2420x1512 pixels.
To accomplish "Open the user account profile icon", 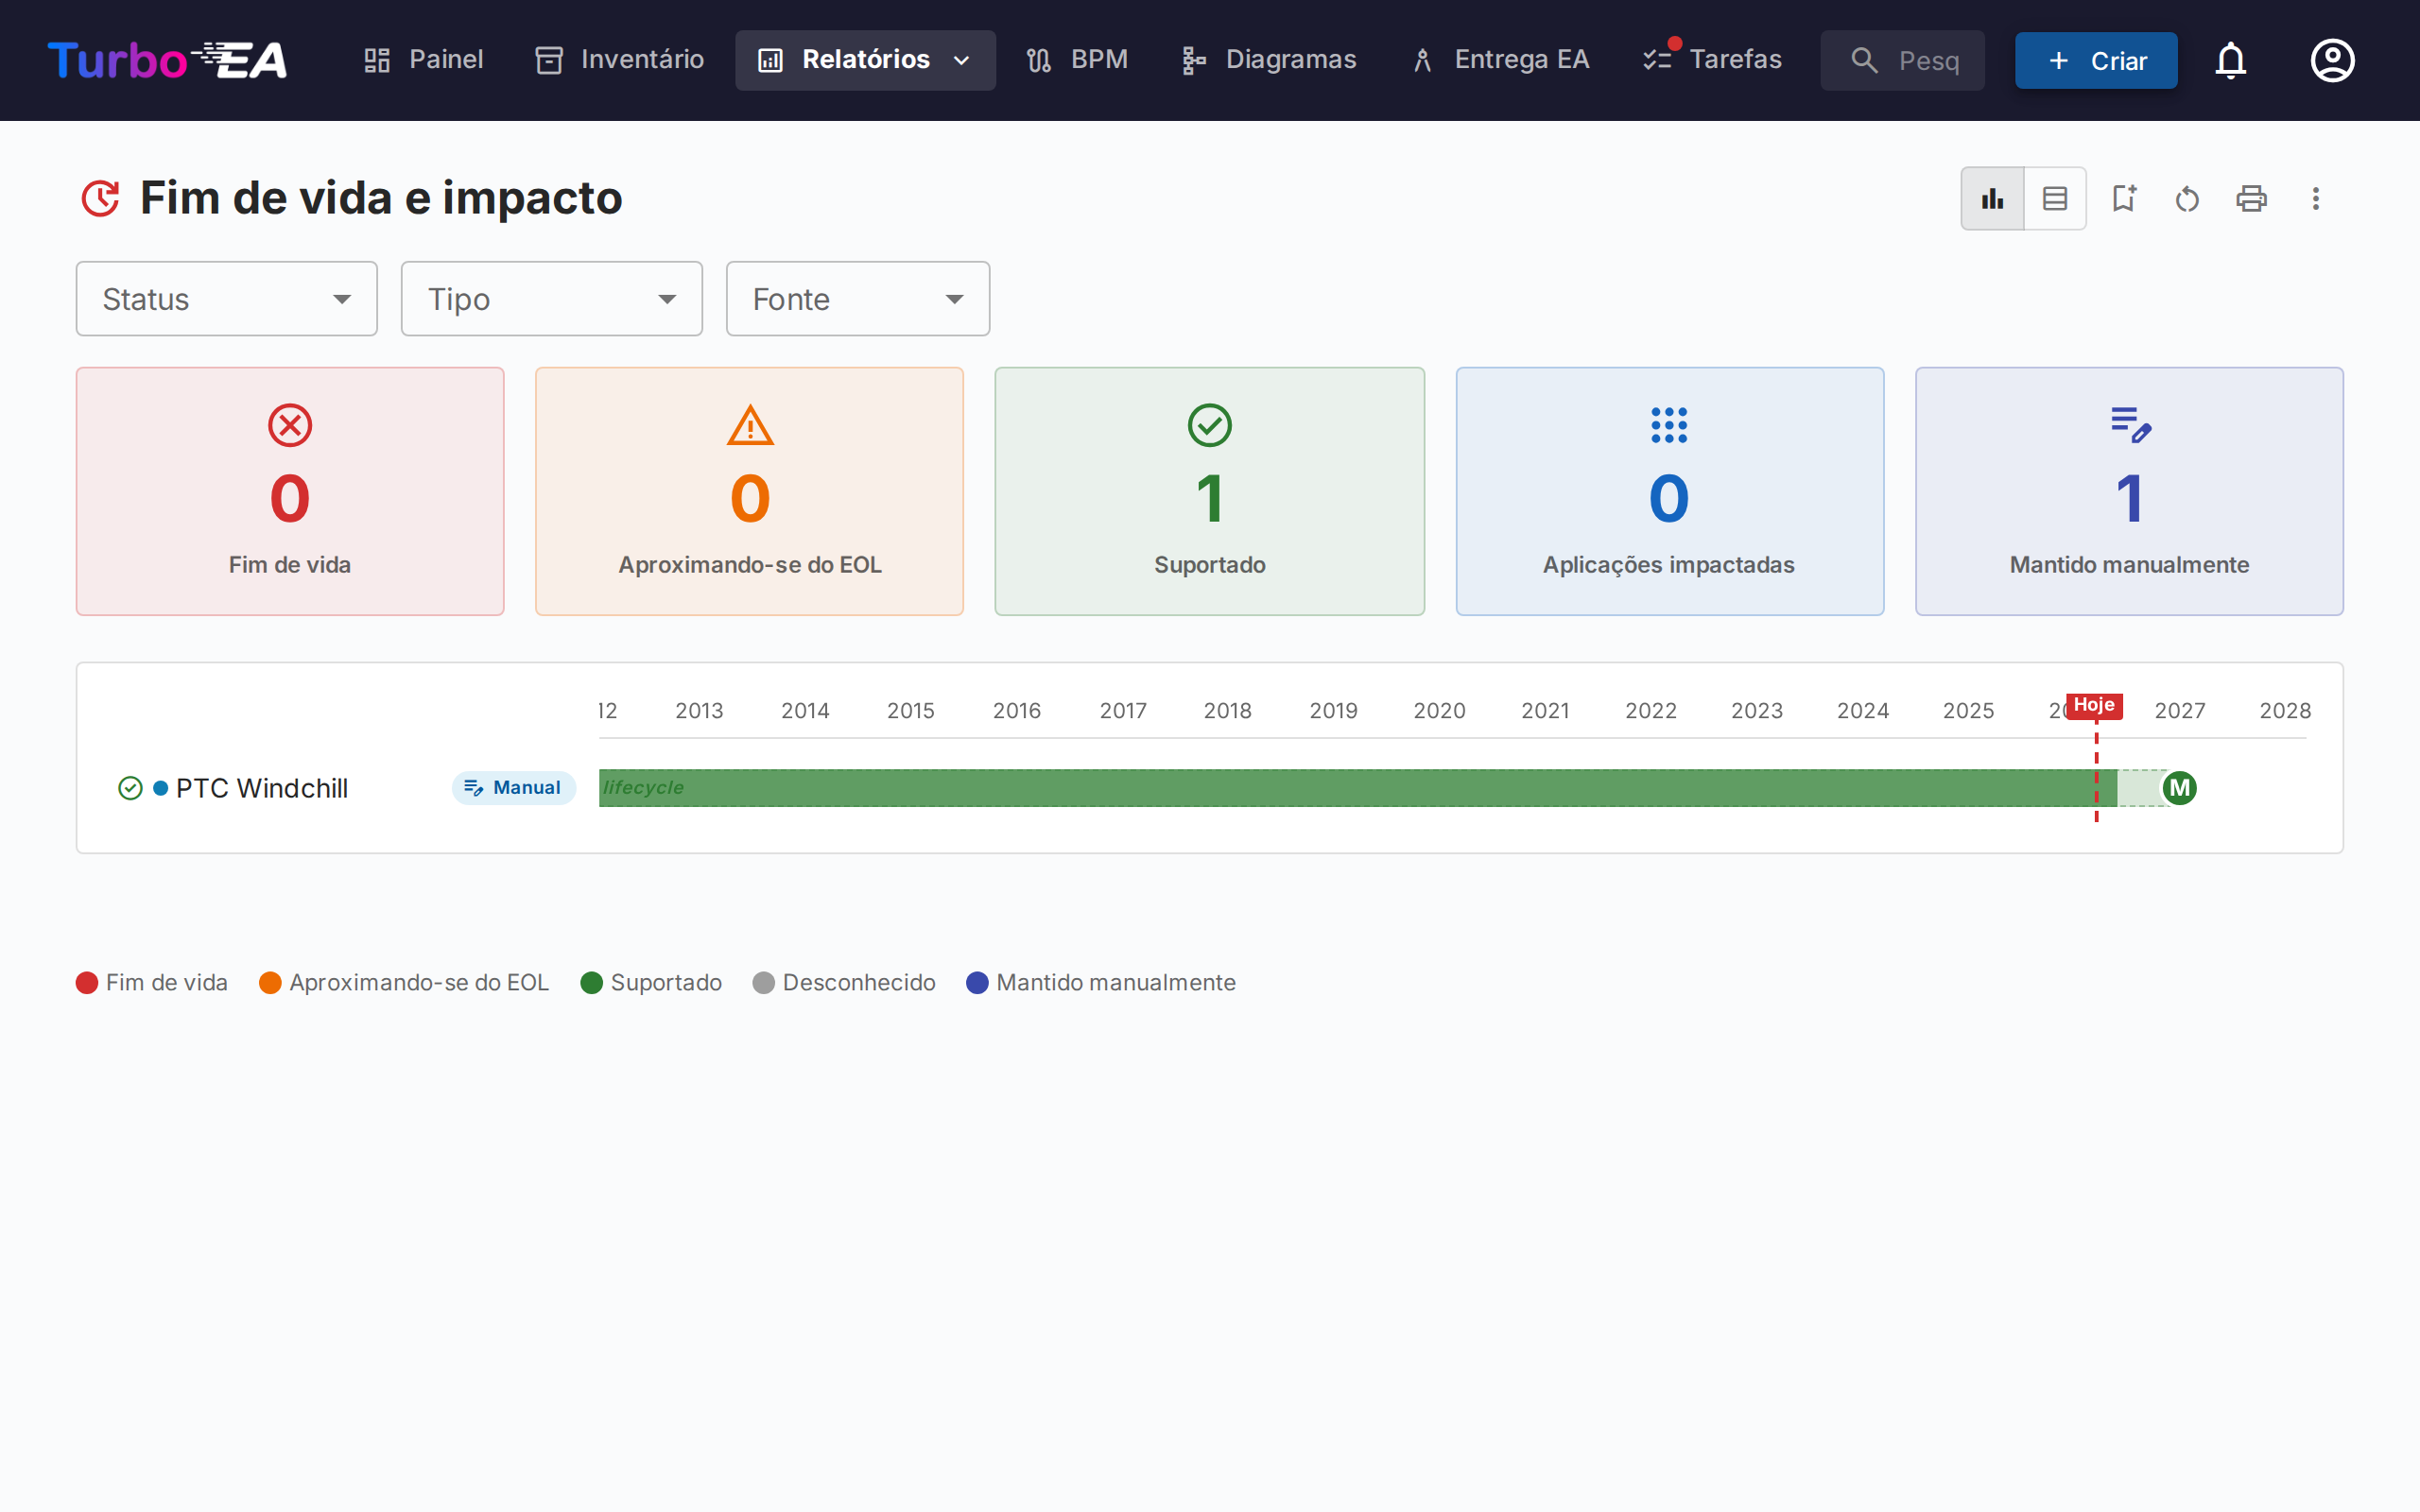I will tap(2331, 60).
